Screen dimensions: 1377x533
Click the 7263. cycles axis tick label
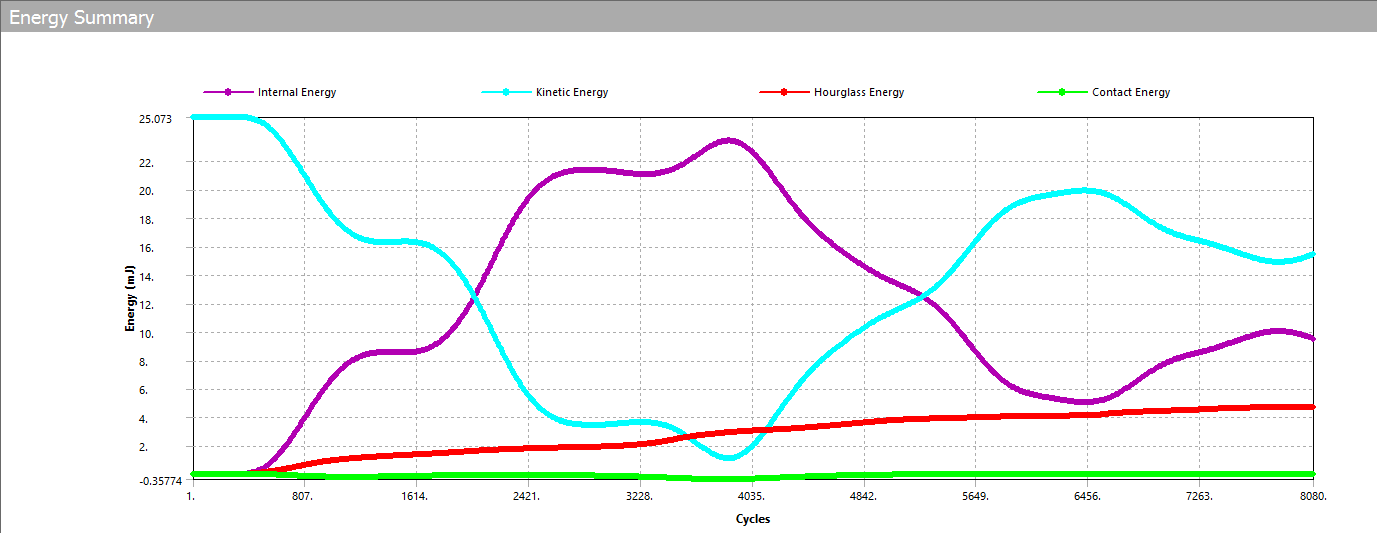1199,496
